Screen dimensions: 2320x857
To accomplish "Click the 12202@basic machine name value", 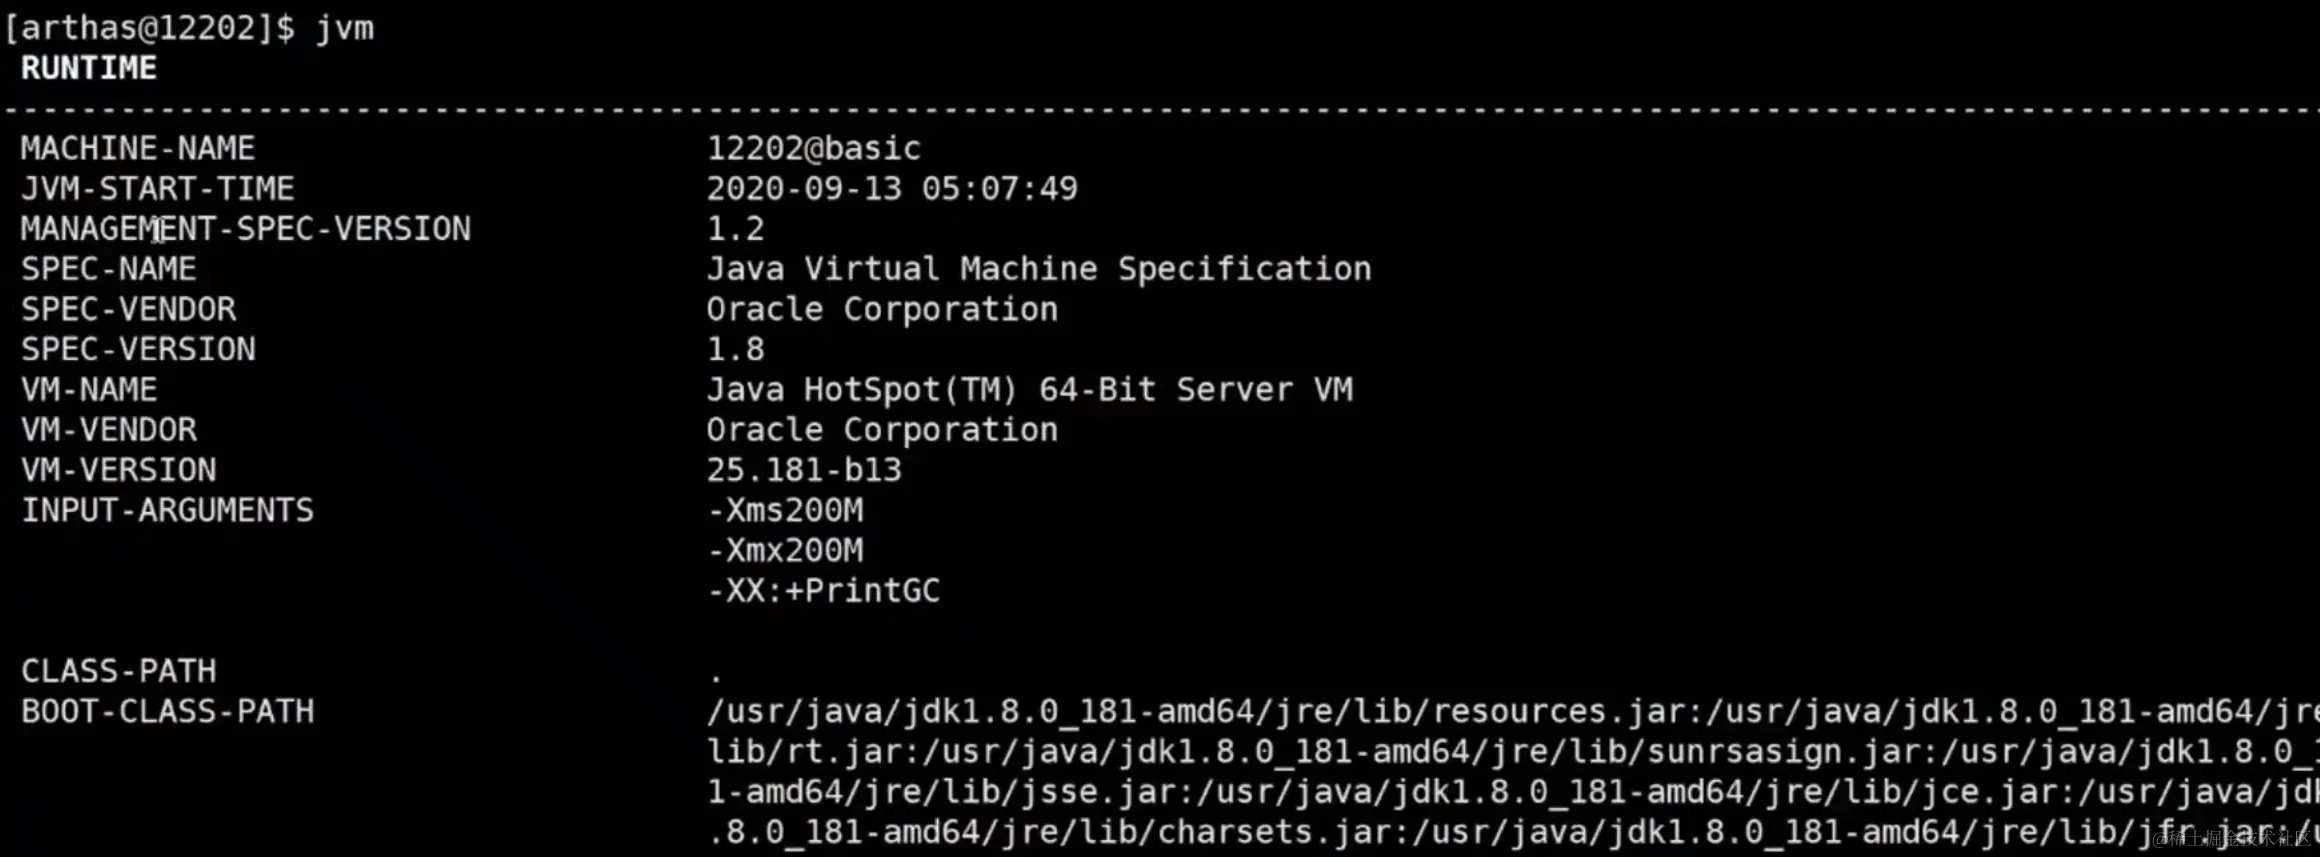I will (813, 148).
